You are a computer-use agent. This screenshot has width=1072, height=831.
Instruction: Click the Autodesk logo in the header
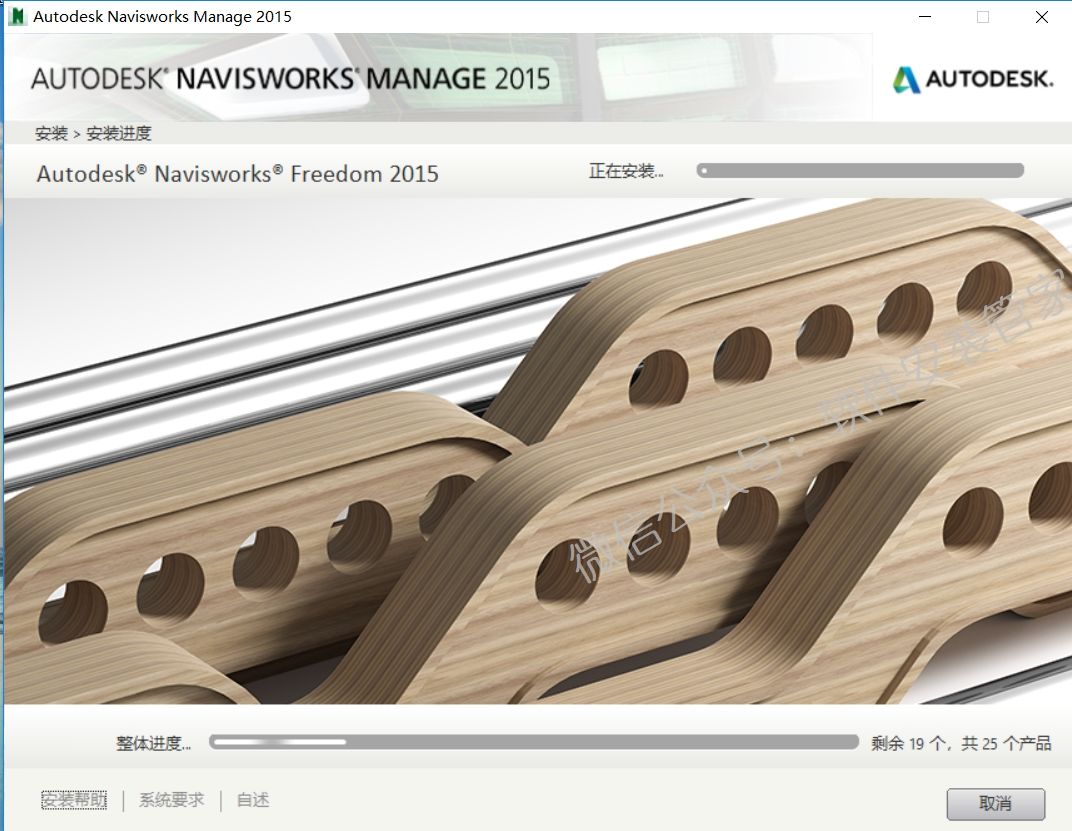coord(972,80)
